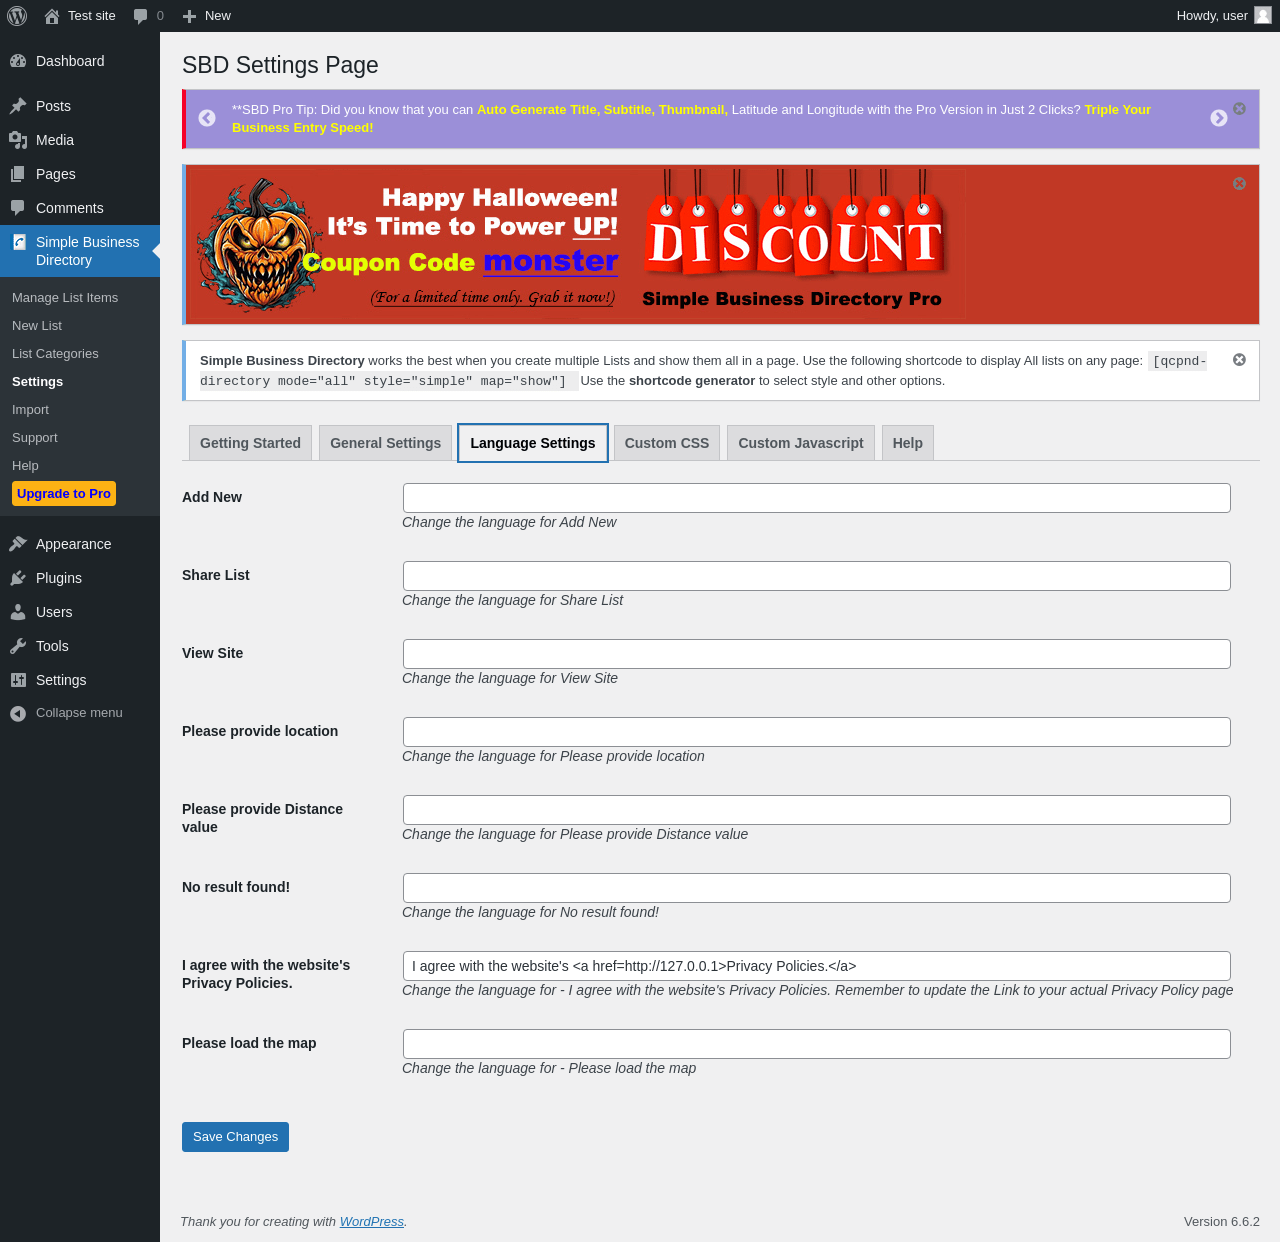
Task: Select the Language Settings tab
Action: [533, 443]
